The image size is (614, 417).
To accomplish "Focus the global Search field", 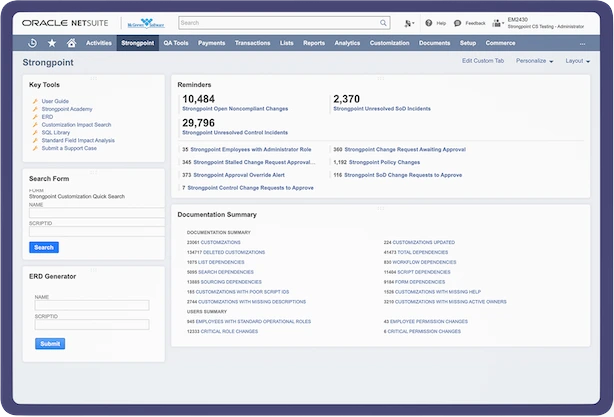I will (270, 22).
